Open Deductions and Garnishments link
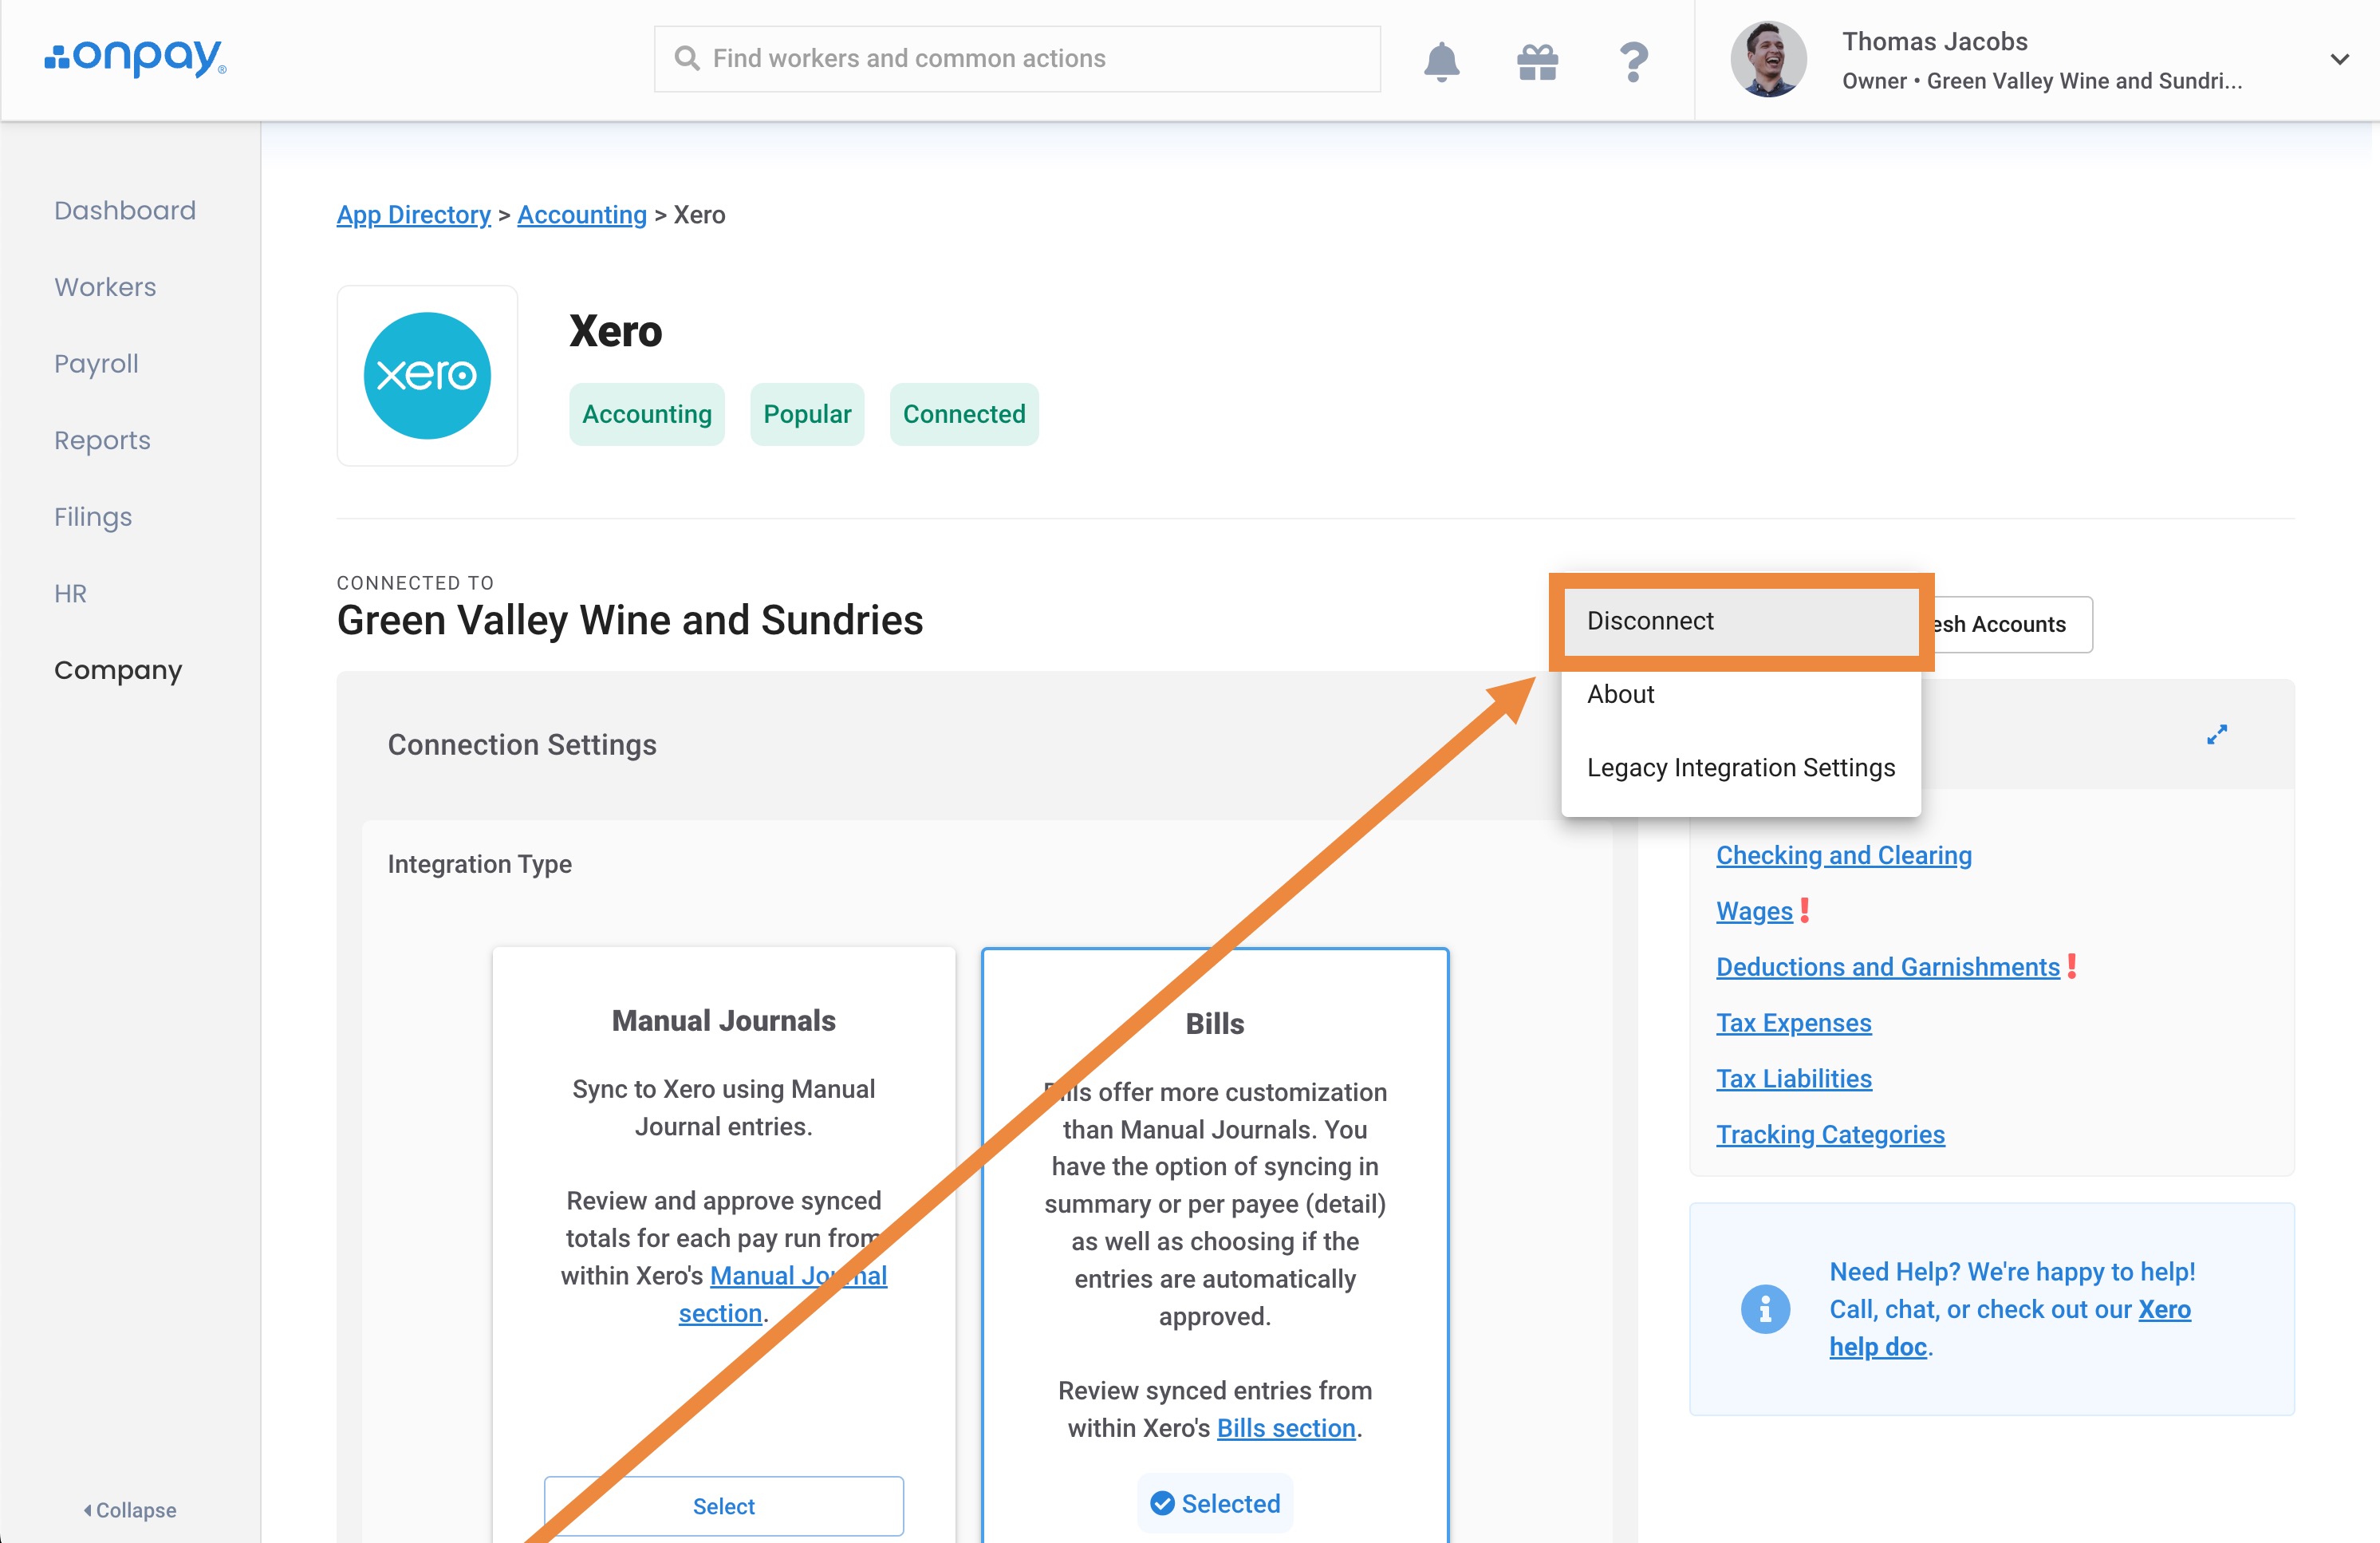 [x=1888, y=967]
